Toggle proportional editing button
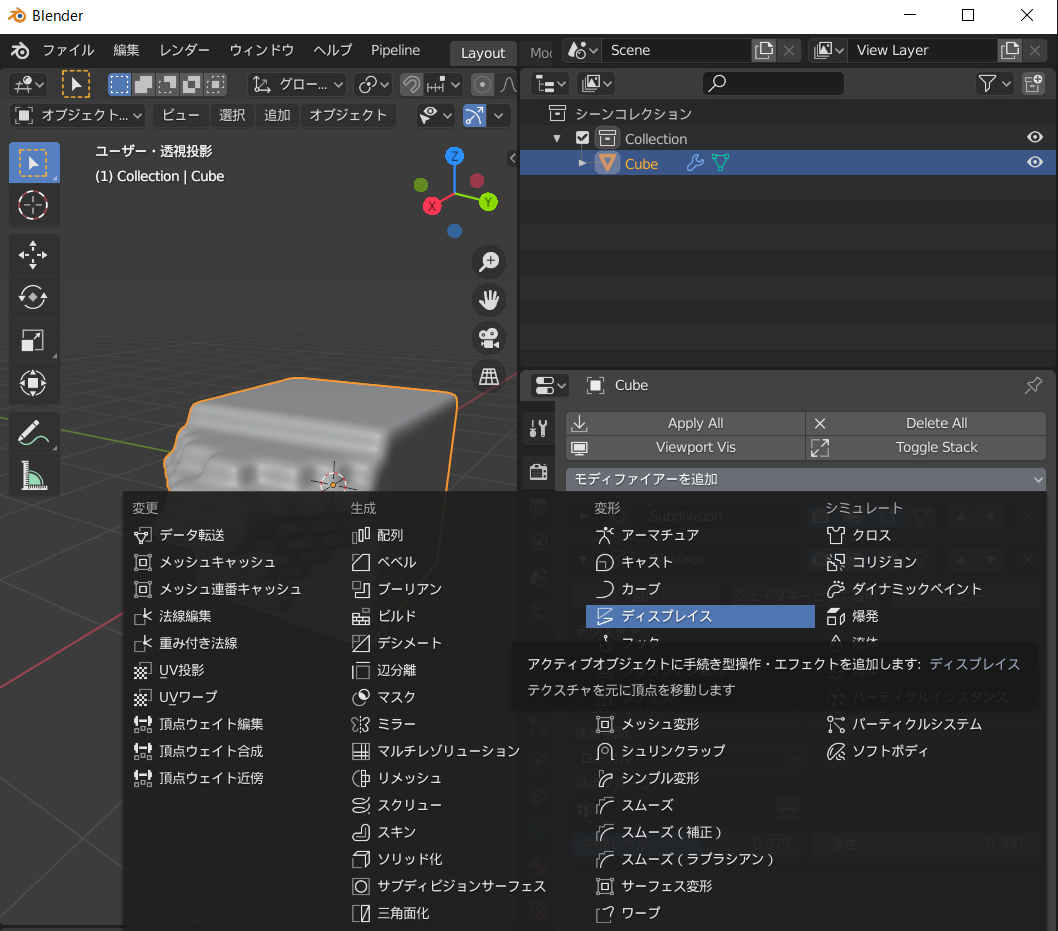The height and width of the screenshot is (931, 1058). [482, 84]
